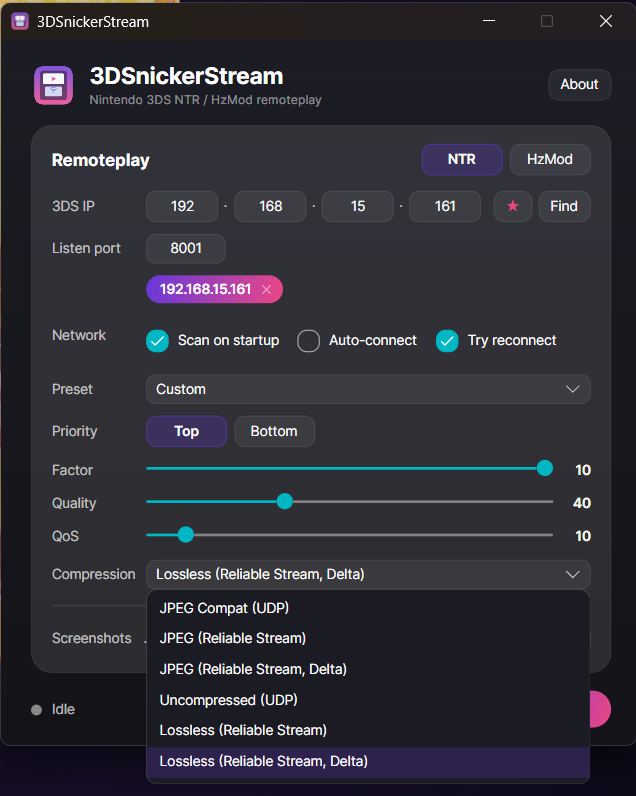Choose Uncompressed (UDP) option

368,700
